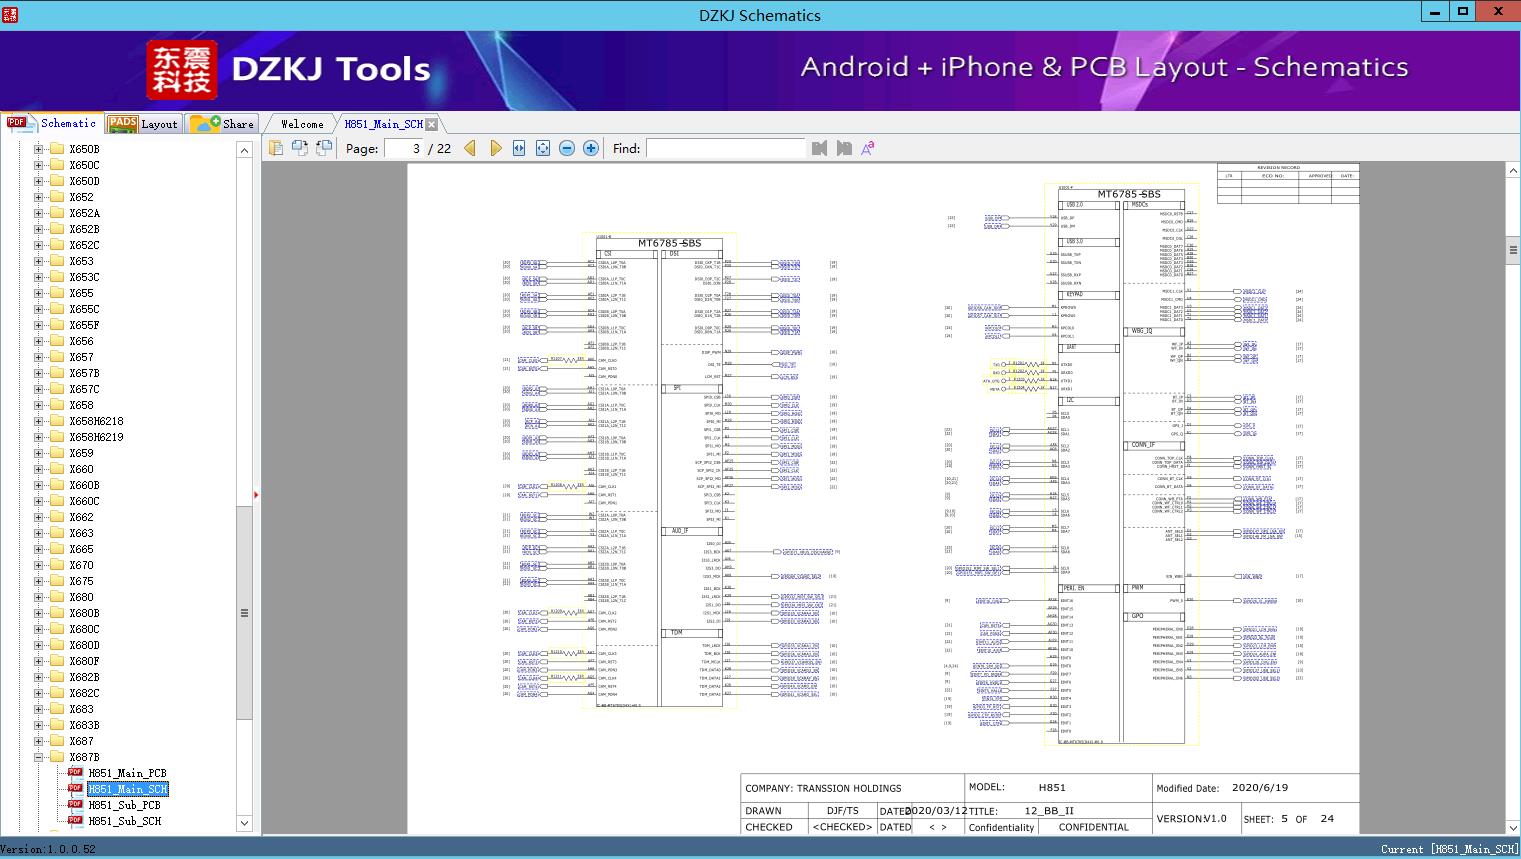Click the X687B folder icon
The image size is (1521, 859).
click(x=57, y=757)
